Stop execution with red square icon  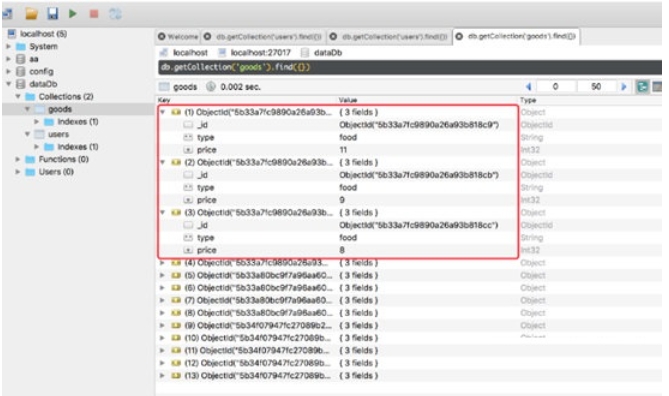(94, 14)
